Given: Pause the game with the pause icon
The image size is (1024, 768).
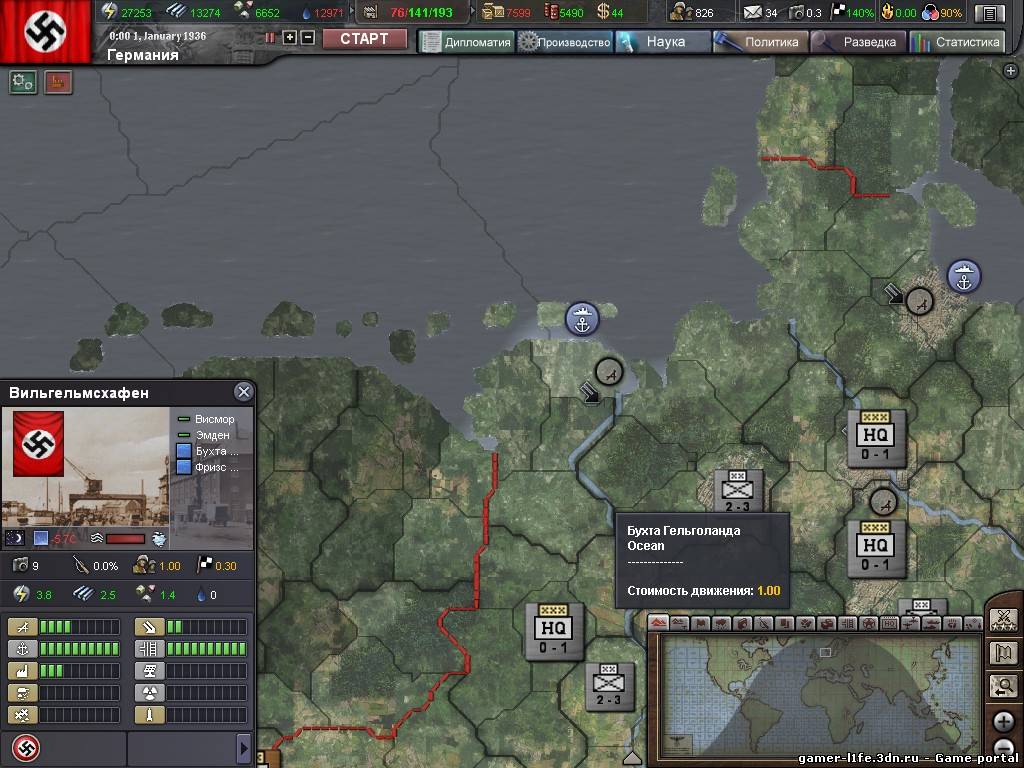Looking at the screenshot, I should pyautogui.click(x=269, y=38).
